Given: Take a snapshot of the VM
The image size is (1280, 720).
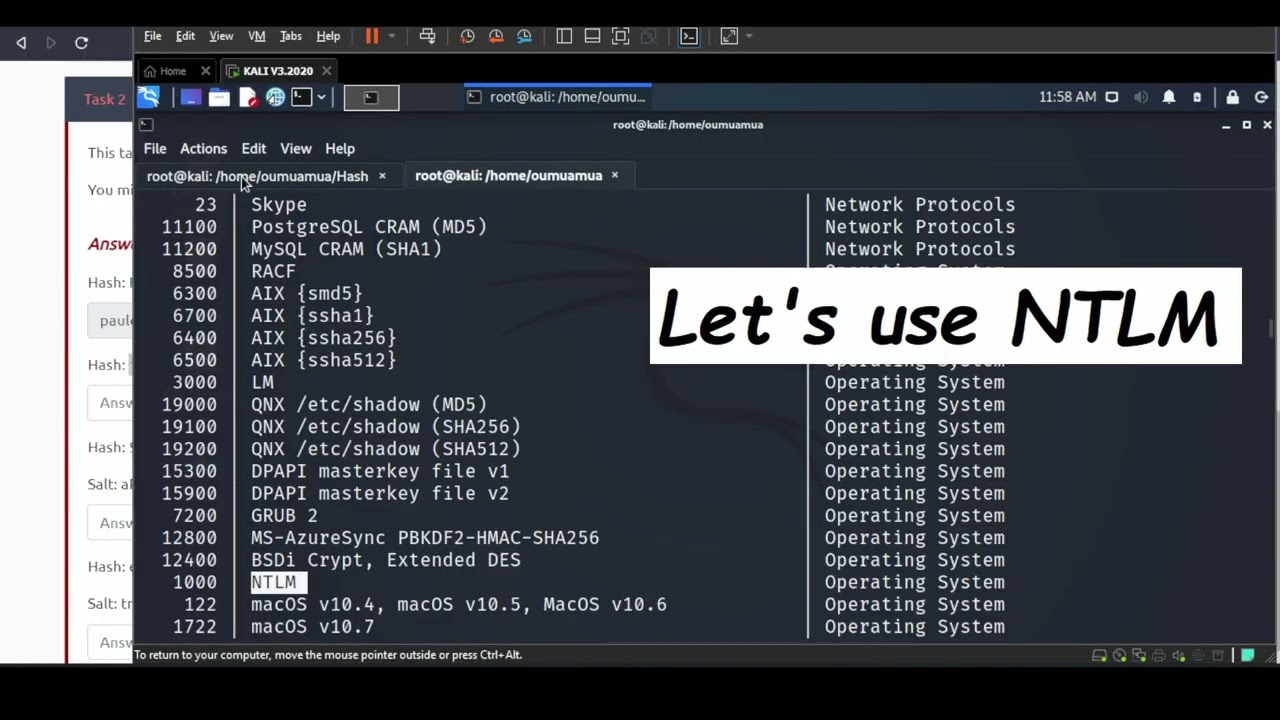Looking at the screenshot, I should pos(467,36).
